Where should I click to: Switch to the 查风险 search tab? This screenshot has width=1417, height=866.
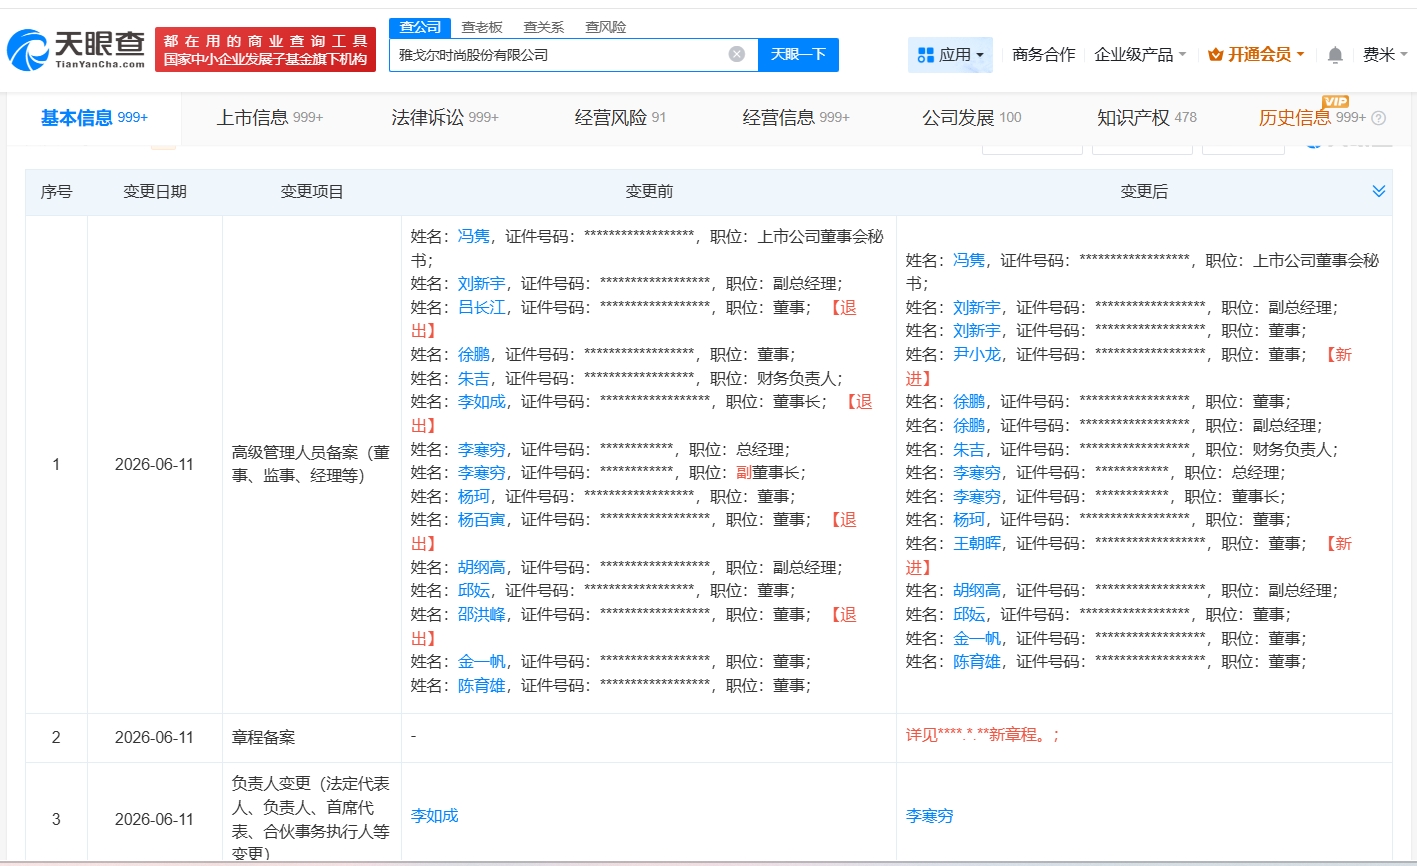click(x=605, y=27)
